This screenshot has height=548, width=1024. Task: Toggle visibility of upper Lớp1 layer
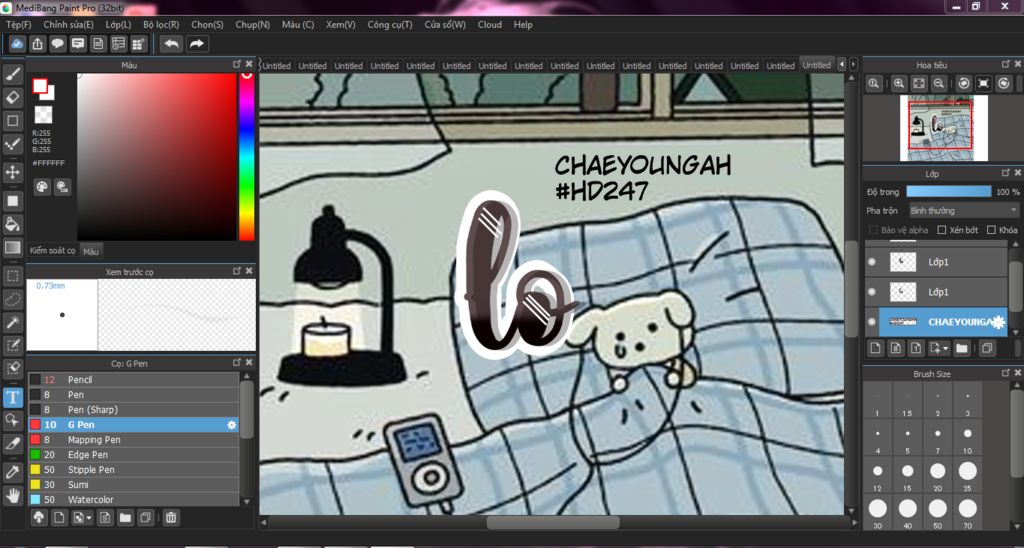click(x=871, y=262)
